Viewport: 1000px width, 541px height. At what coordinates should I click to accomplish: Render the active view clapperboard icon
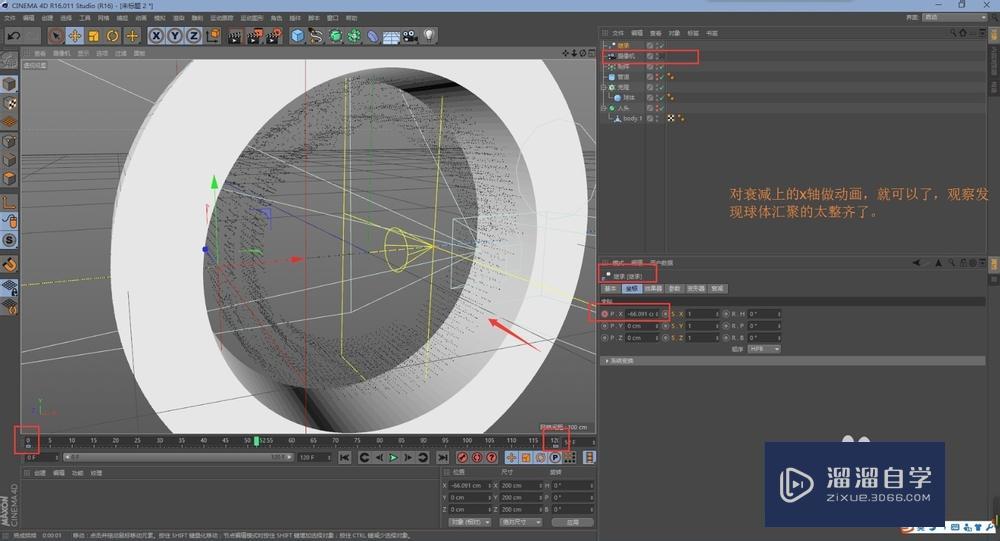pos(234,36)
